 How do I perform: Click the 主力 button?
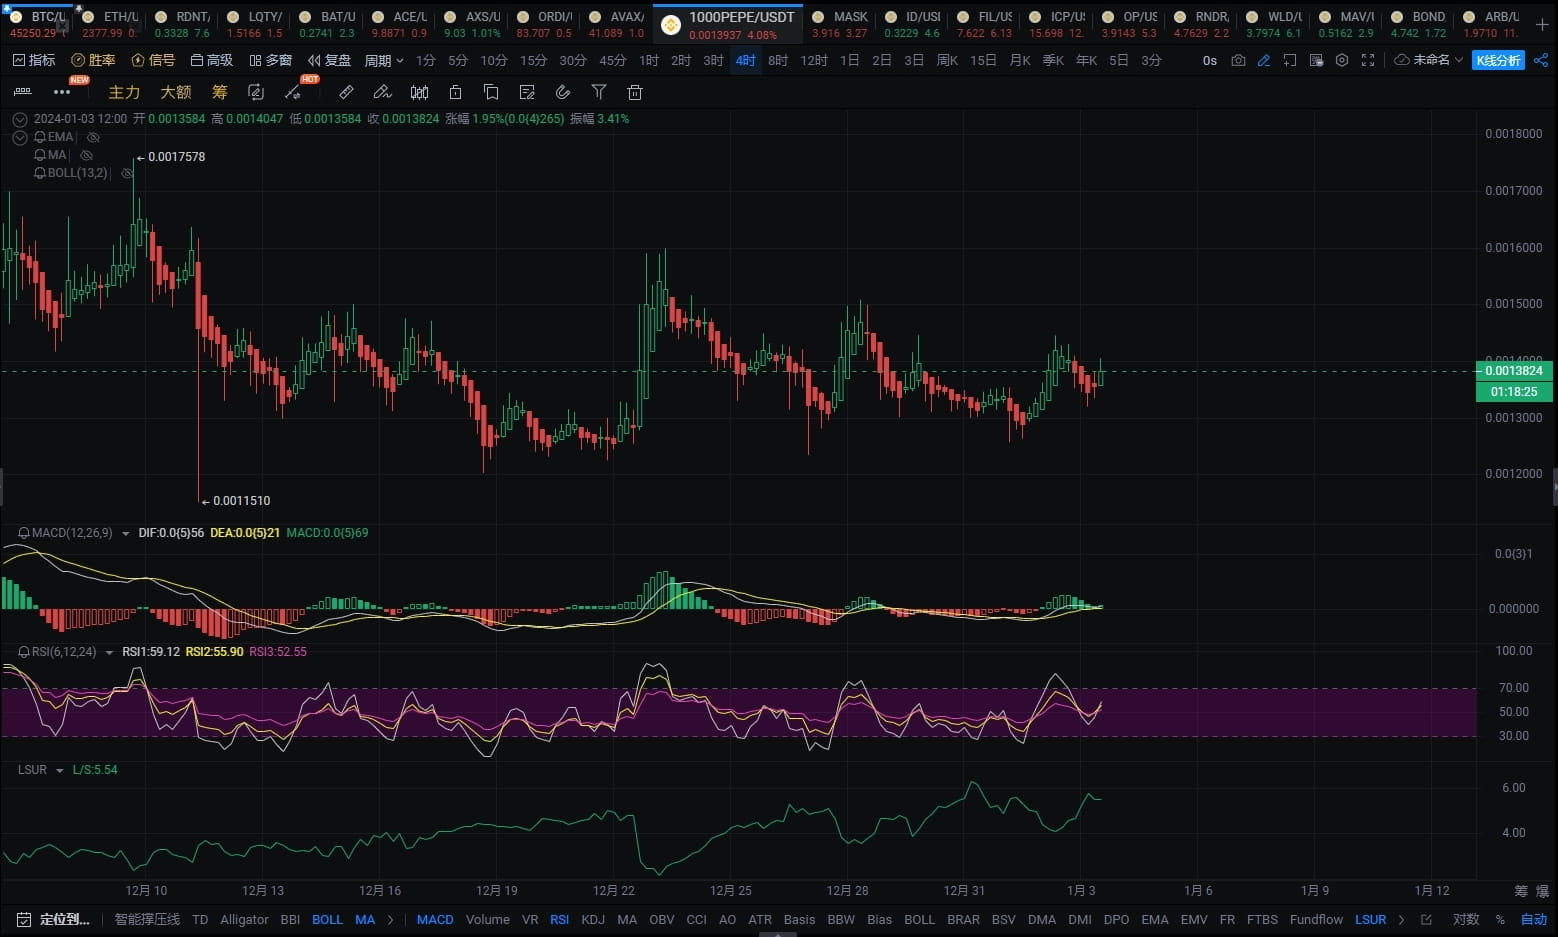(x=124, y=93)
